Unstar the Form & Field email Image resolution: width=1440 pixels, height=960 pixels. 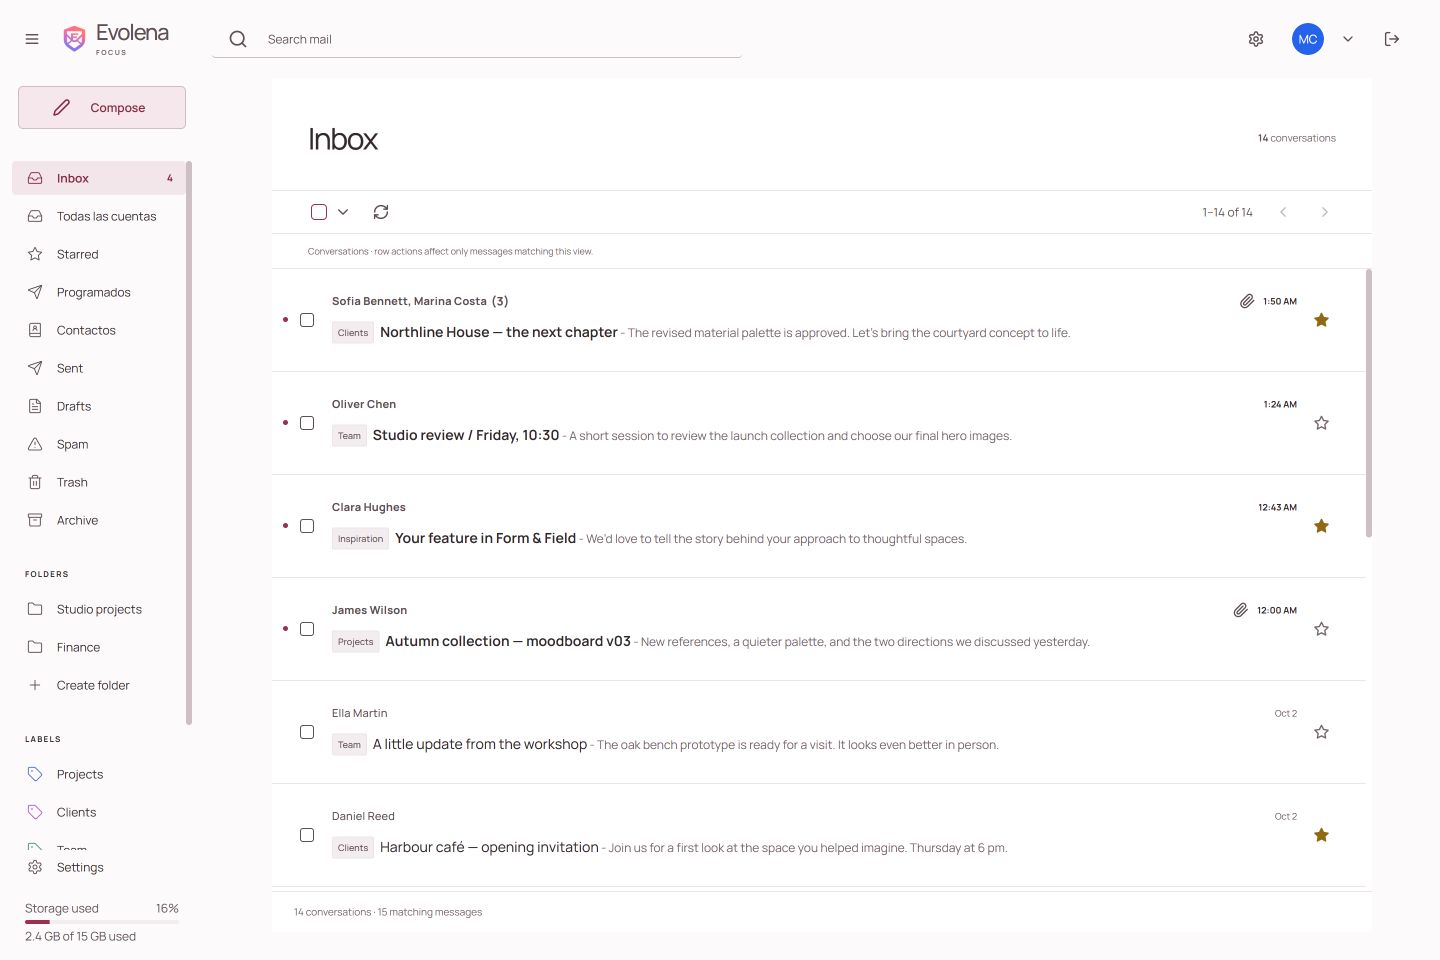tap(1321, 526)
